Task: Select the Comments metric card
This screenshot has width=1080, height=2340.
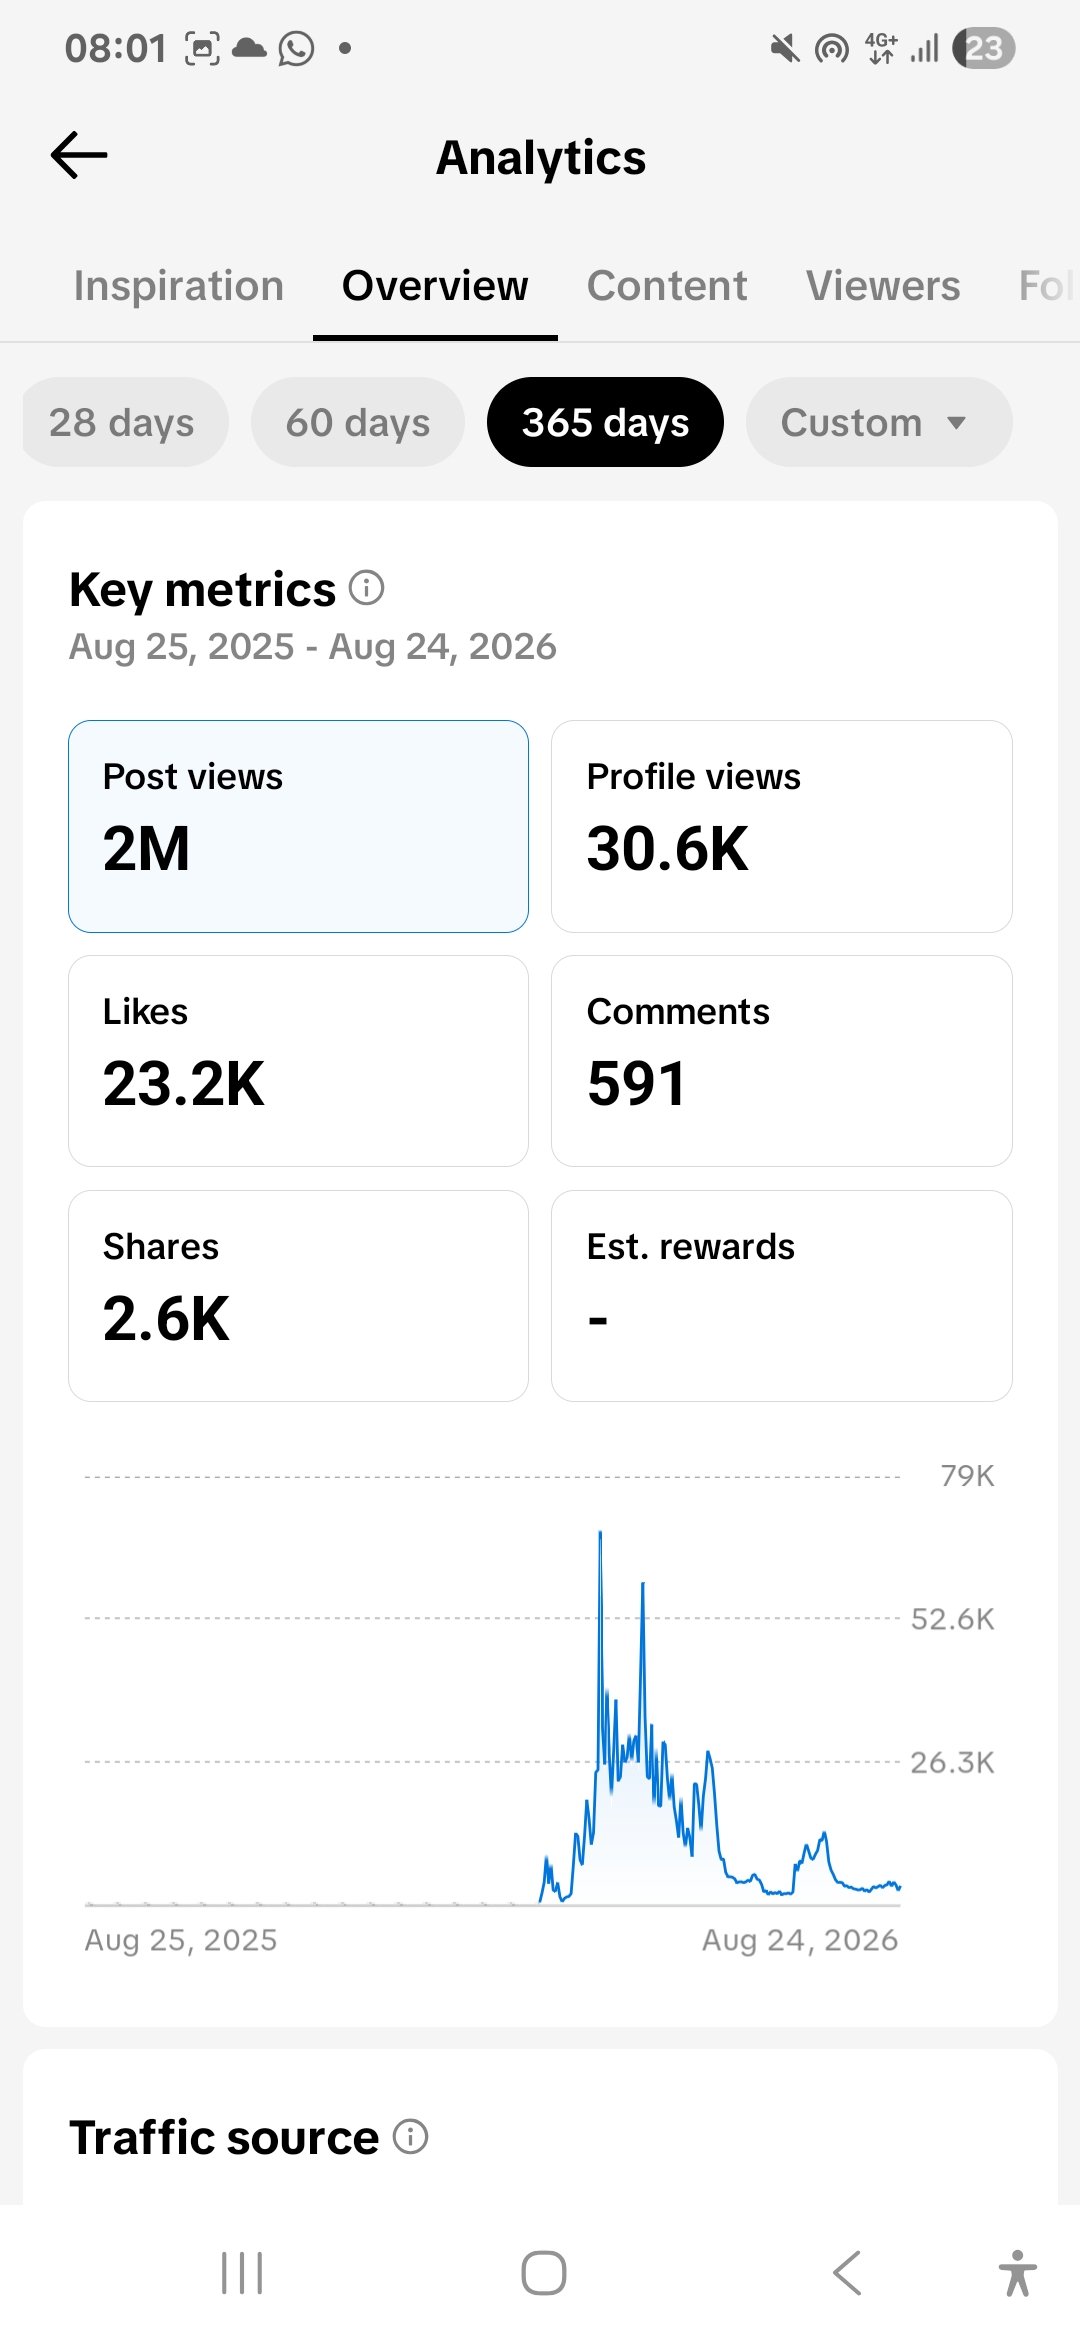Action: (782, 1061)
